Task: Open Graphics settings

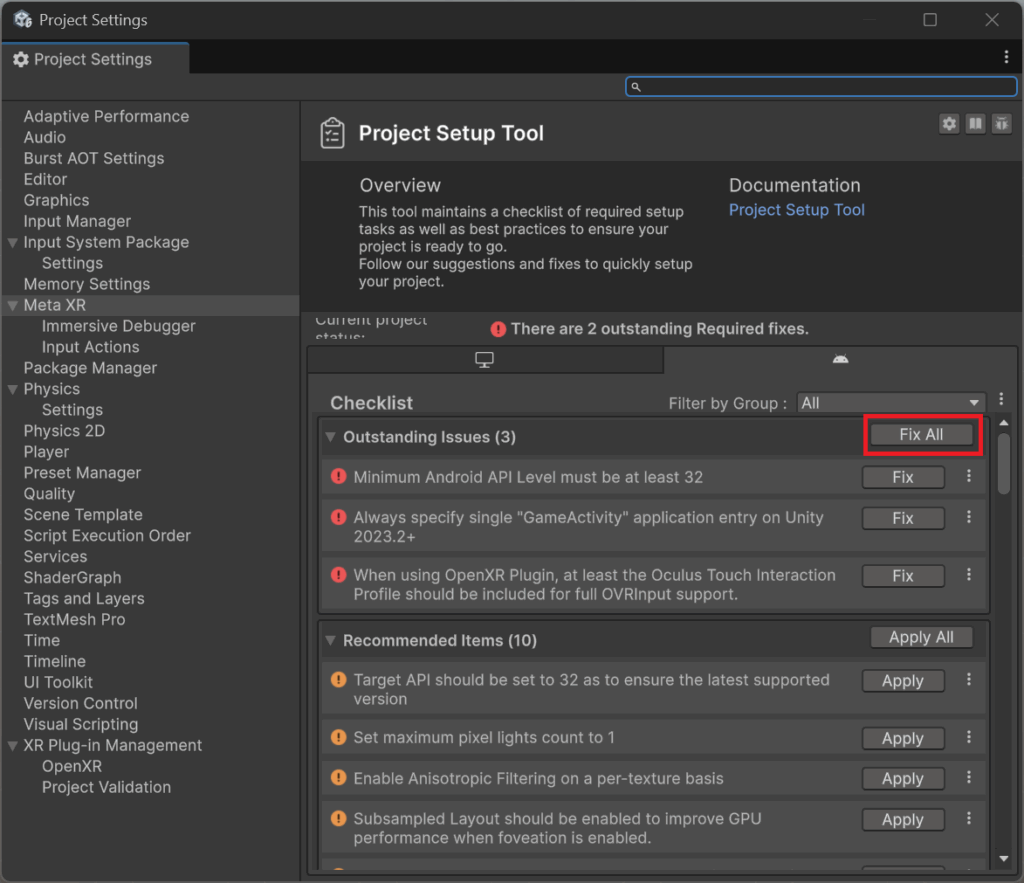Action: click(57, 200)
